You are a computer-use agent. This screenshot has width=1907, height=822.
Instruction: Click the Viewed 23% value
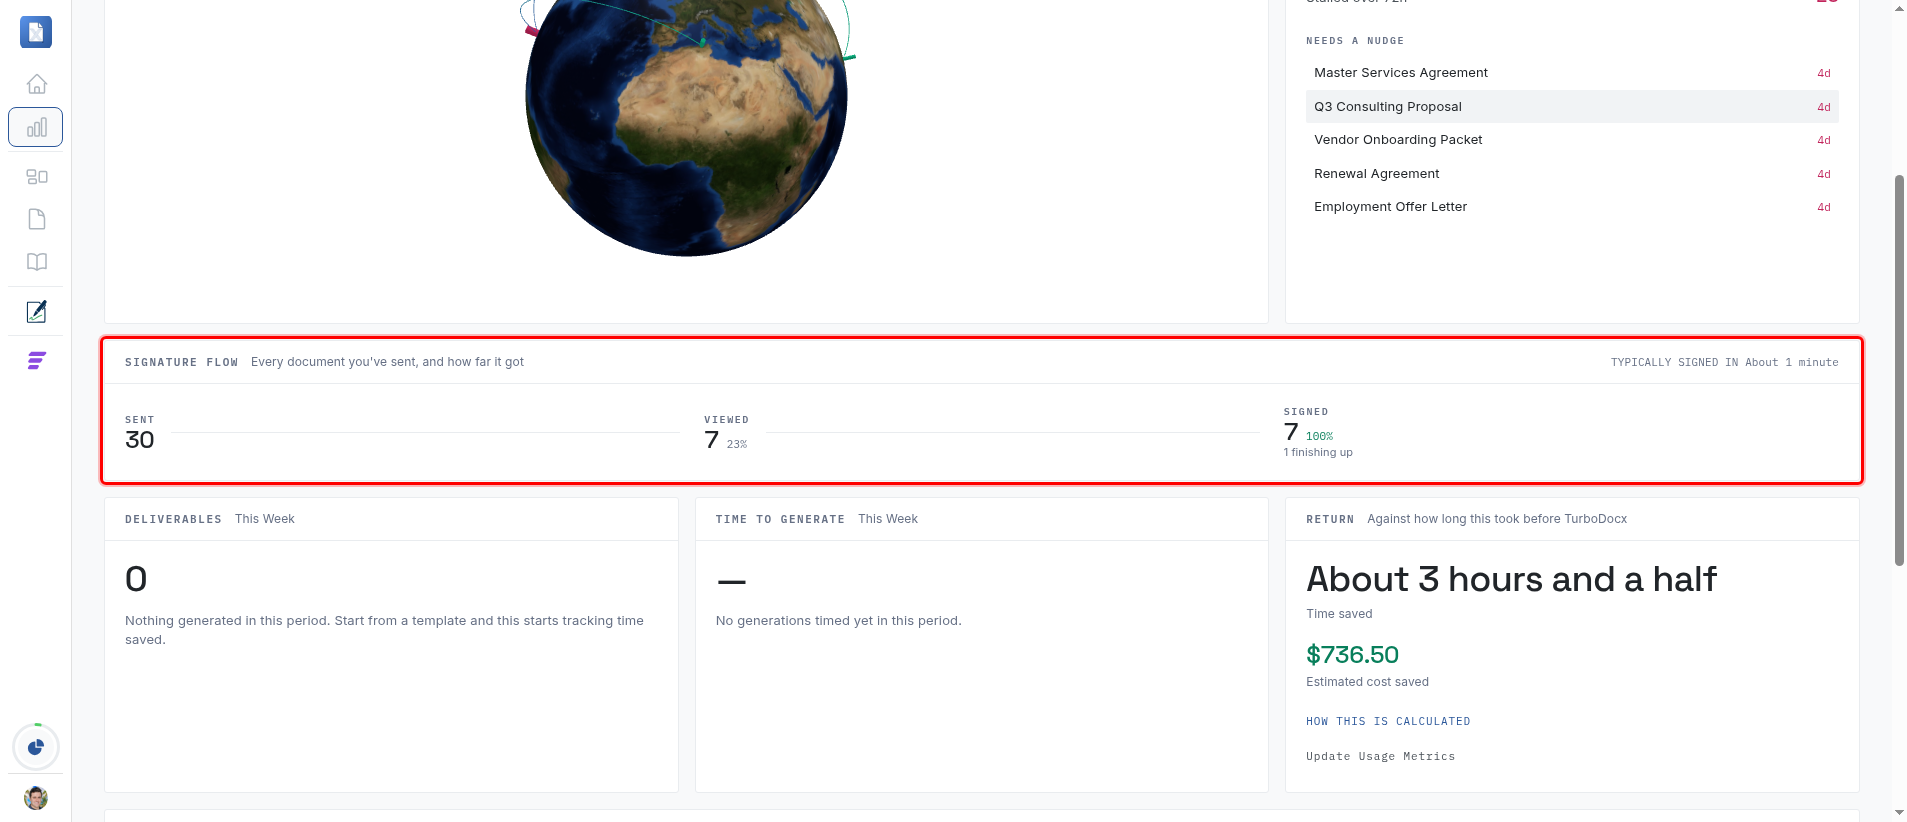pos(737,444)
